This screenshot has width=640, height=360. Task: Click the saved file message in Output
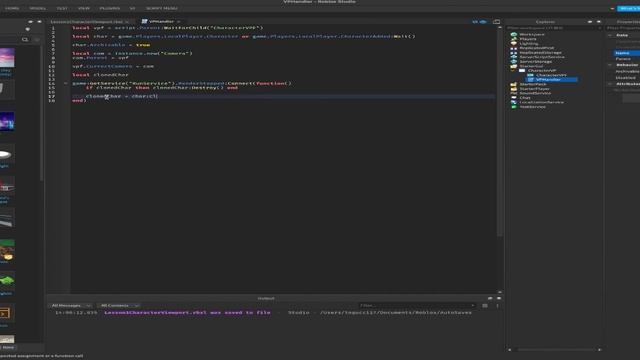(x=187, y=313)
